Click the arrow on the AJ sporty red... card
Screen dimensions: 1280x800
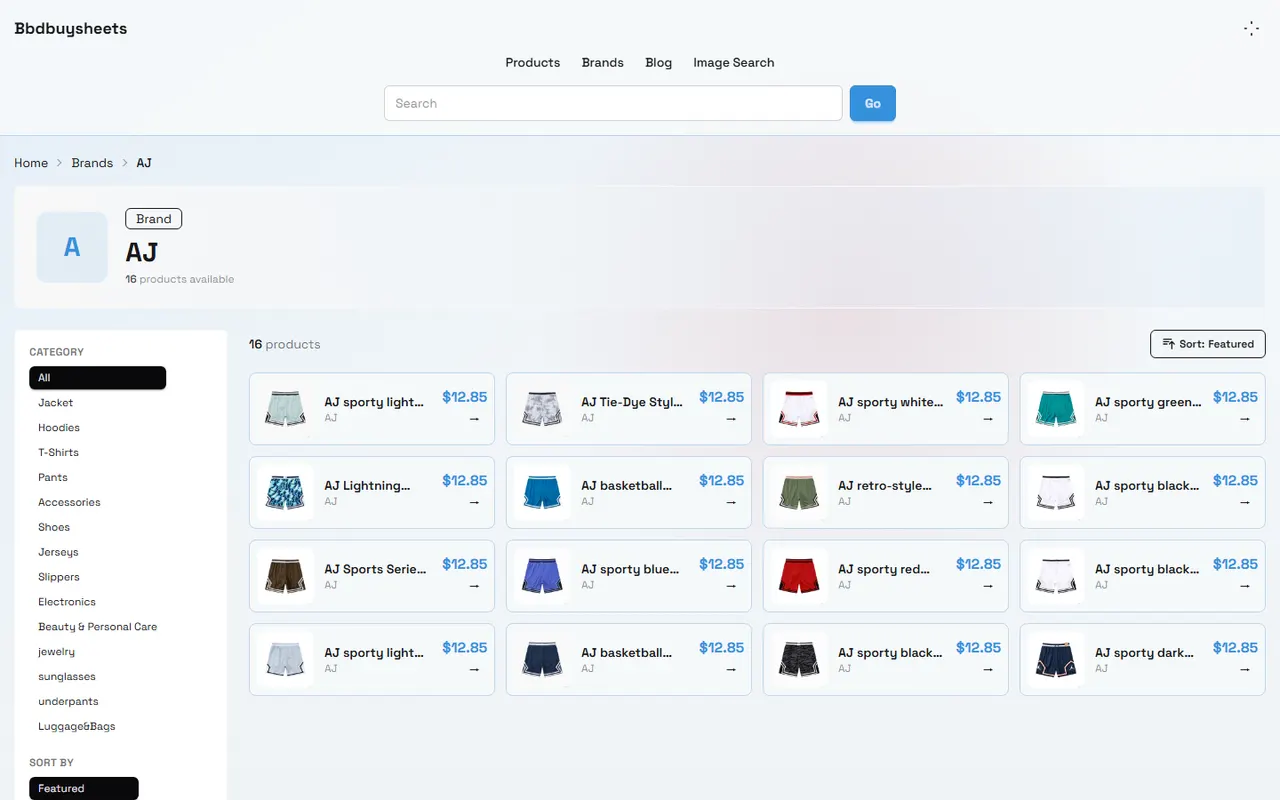coord(988,586)
